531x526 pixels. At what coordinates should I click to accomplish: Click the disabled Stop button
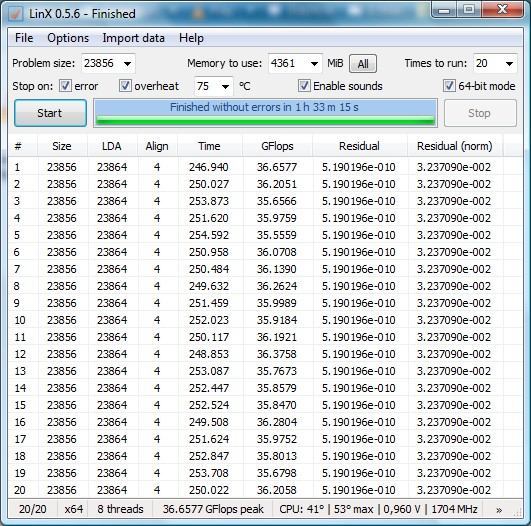pos(480,113)
